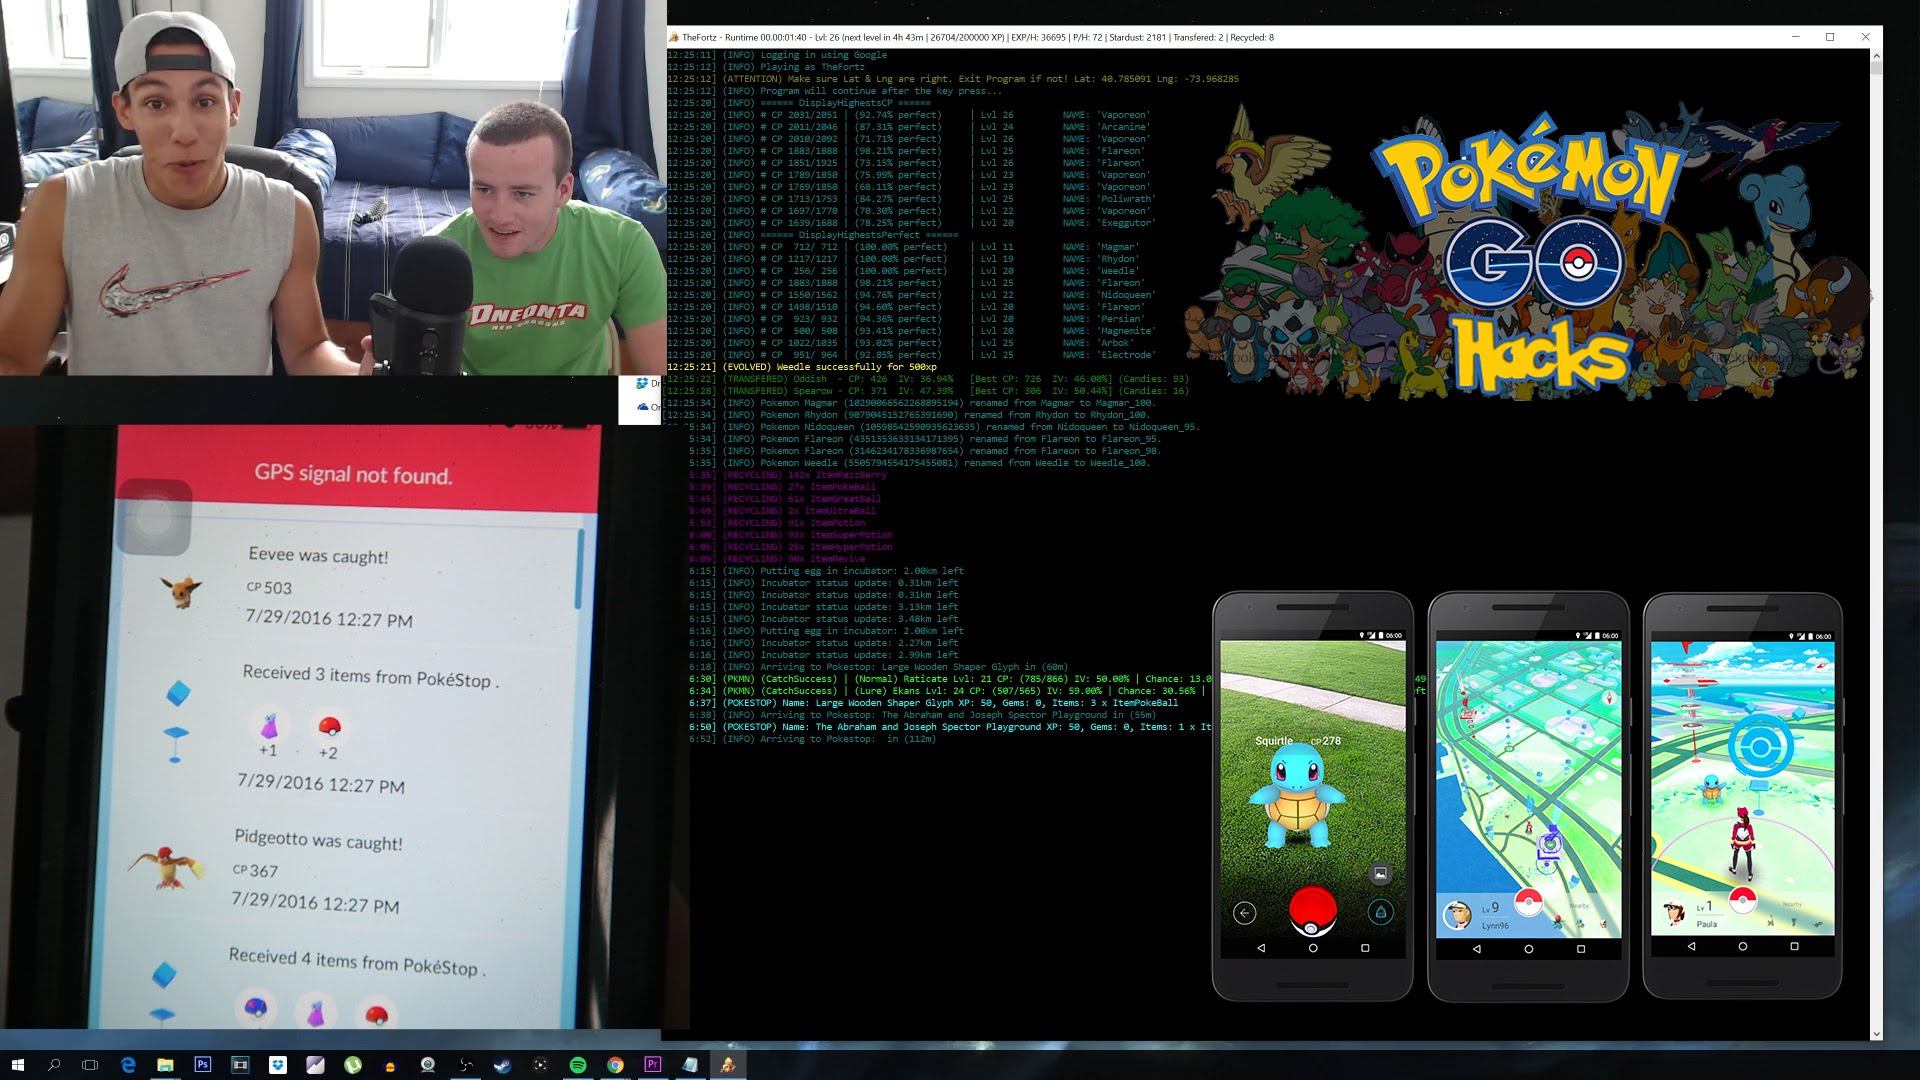The image size is (1920, 1080).
Task: Click the console scrollbar up arrow
Action: (1876, 56)
